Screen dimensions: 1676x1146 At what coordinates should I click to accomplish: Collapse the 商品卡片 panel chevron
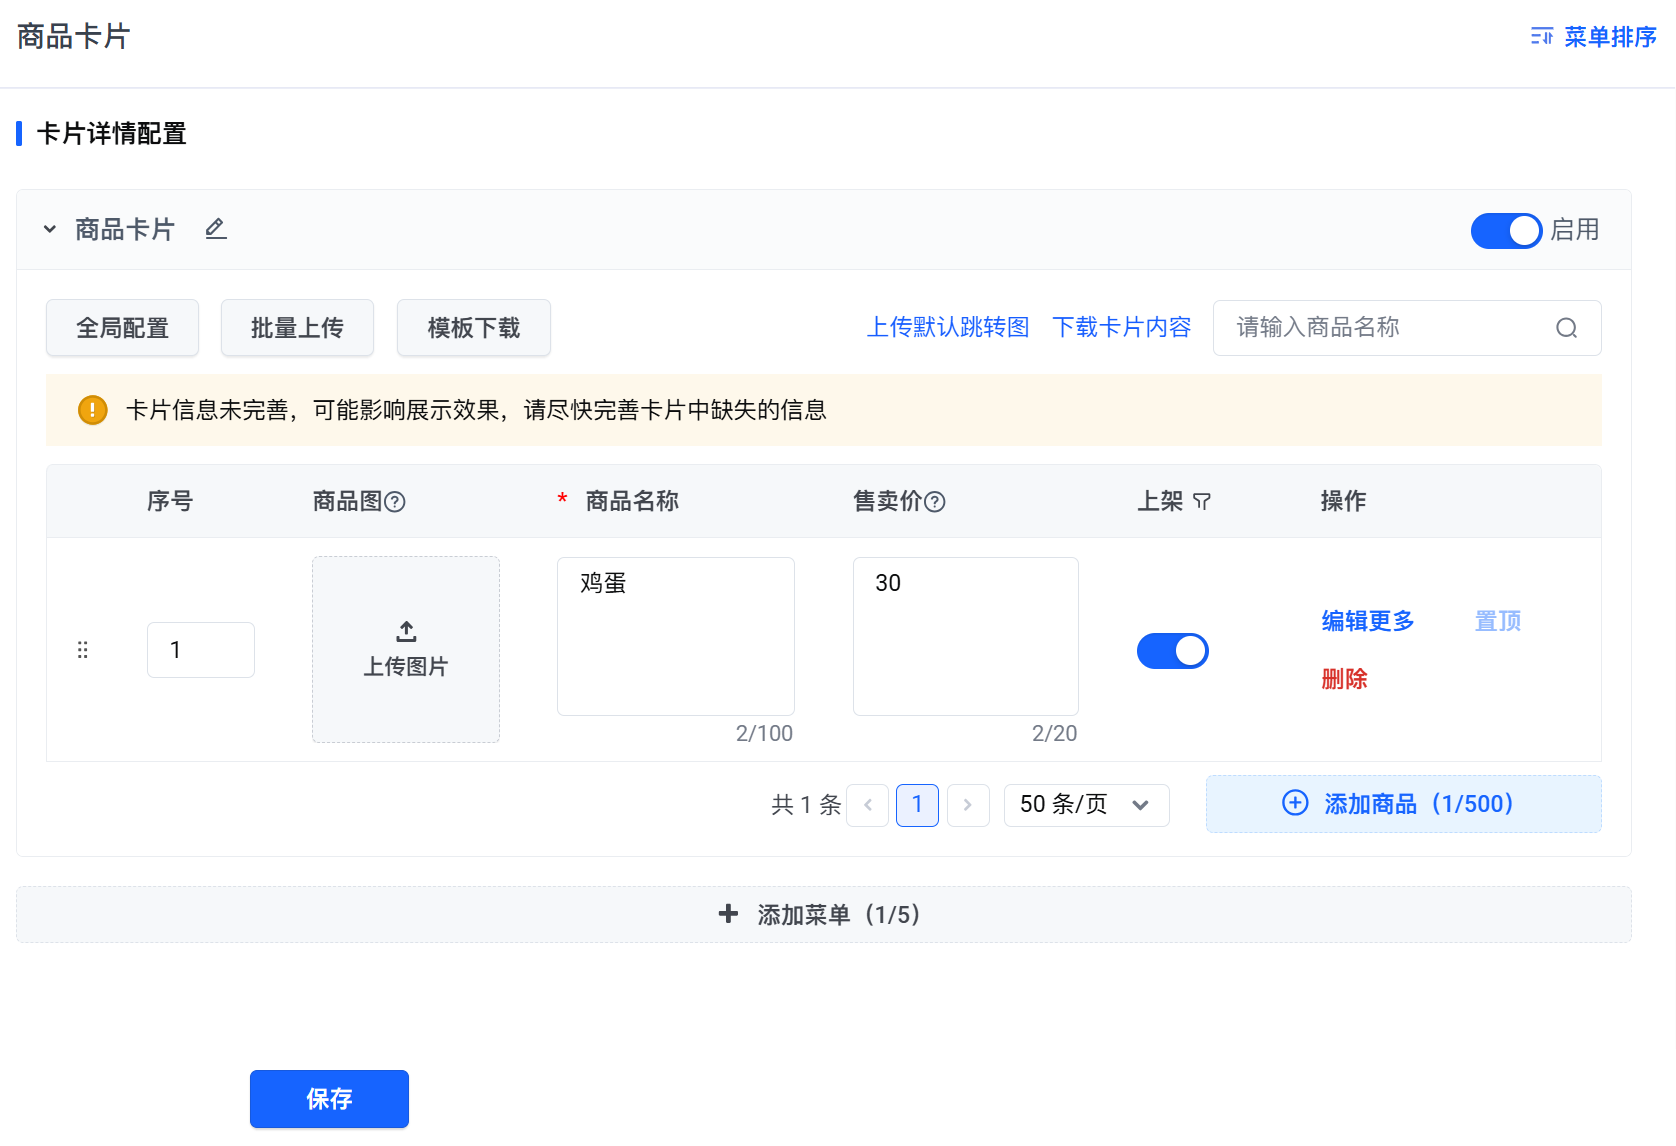(x=50, y=229)
